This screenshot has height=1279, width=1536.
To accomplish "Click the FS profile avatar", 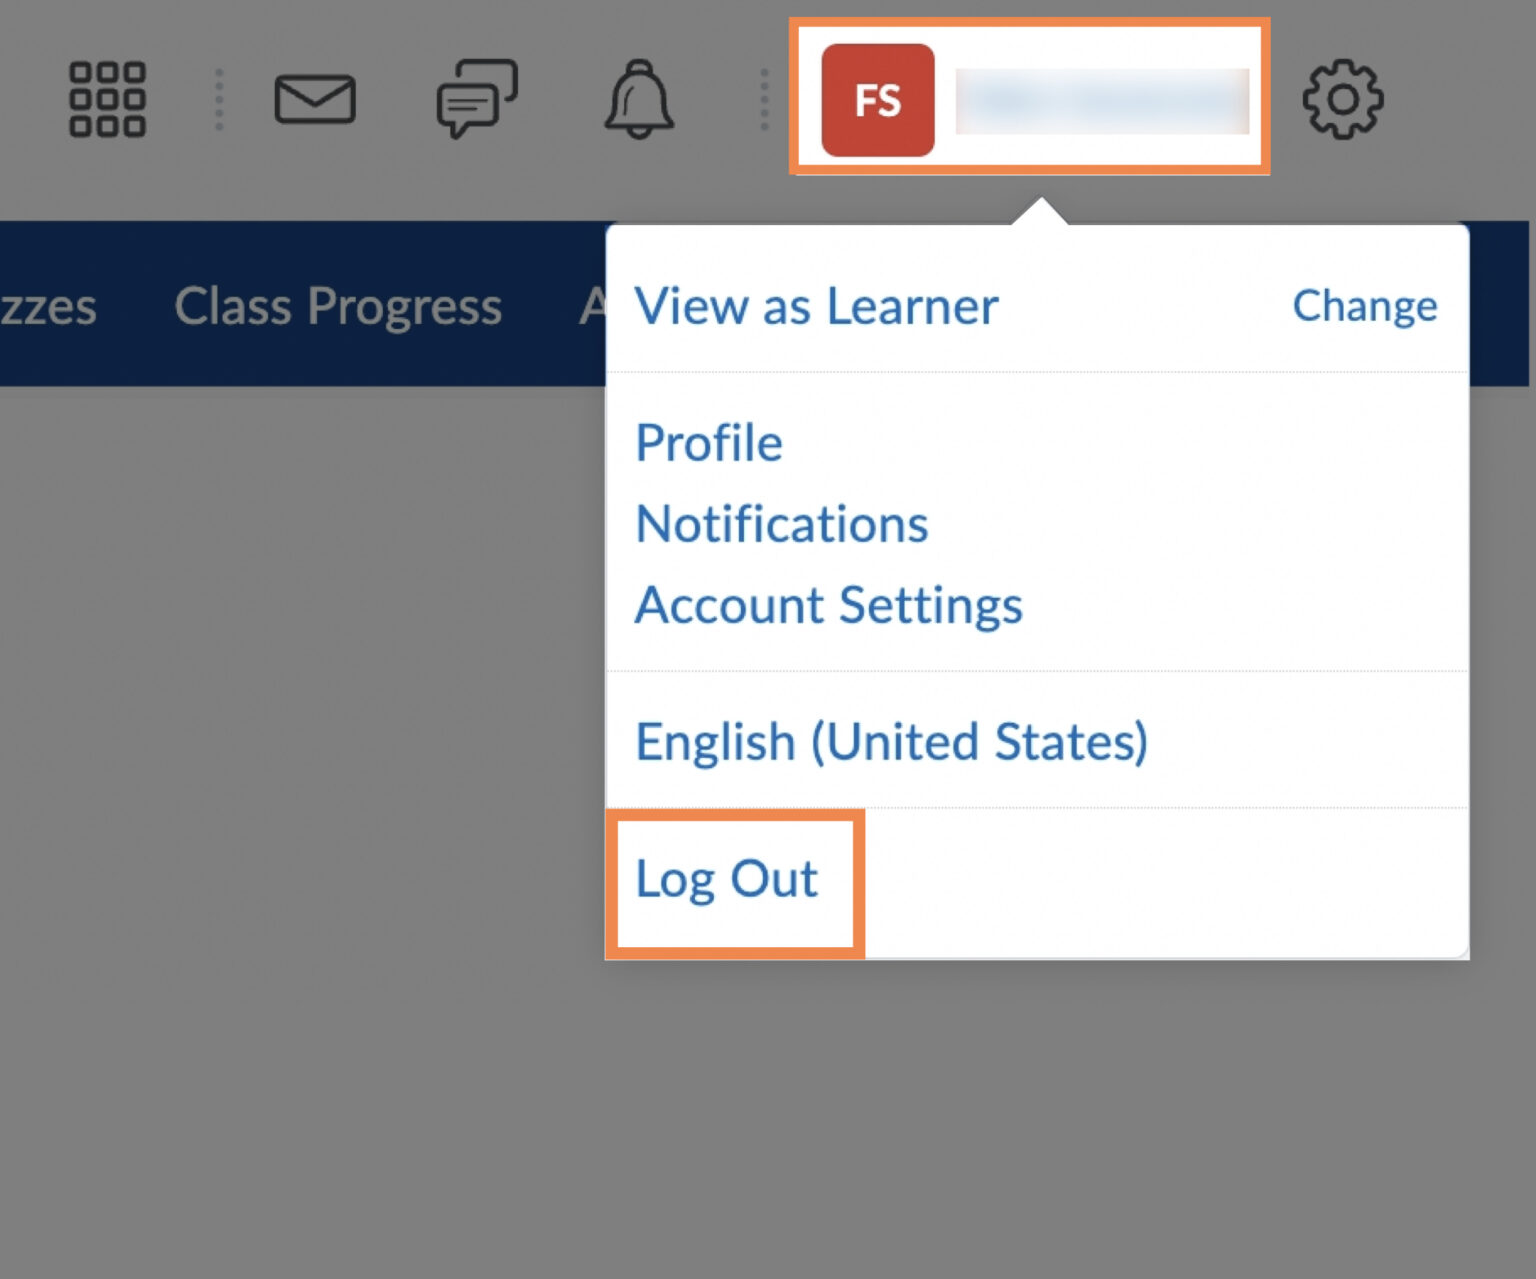I will coord(877,100).
